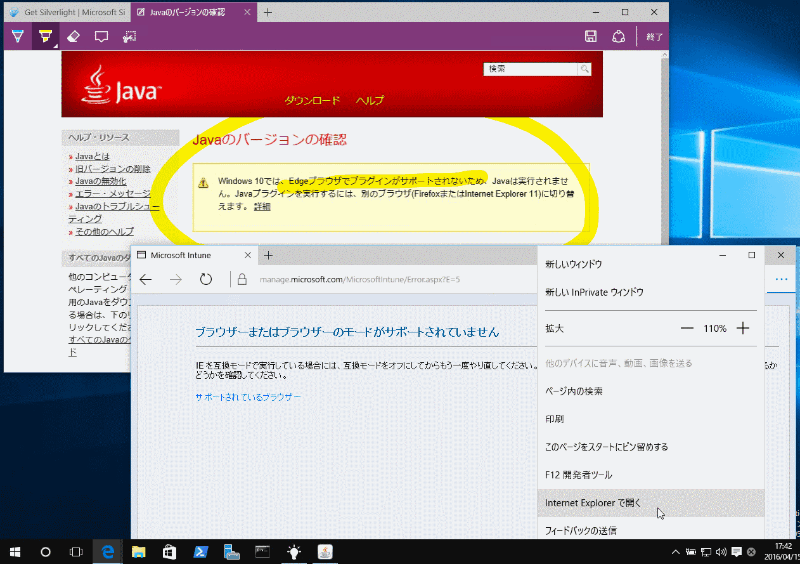Click the Java search magnifier icon

[x=585, y=68]
